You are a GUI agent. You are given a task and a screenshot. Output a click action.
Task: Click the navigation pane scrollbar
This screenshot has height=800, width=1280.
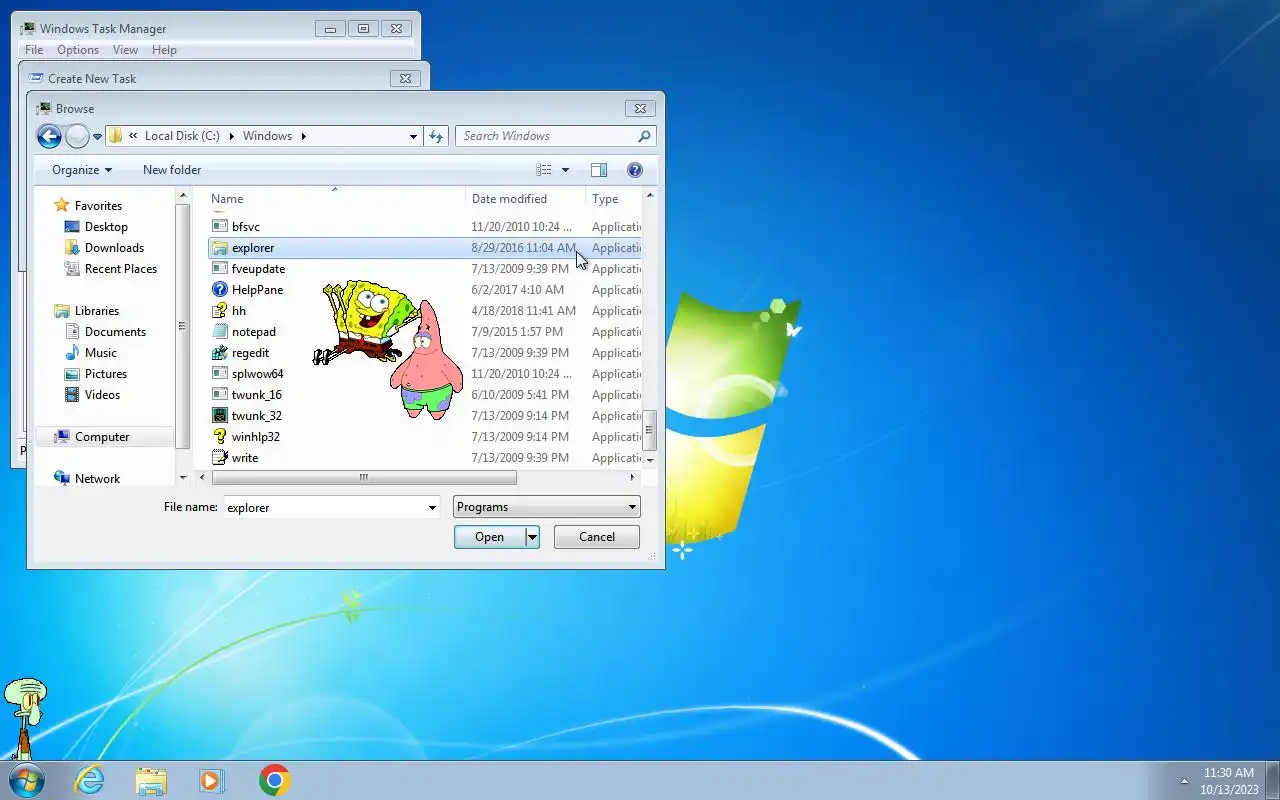[182, 325]
